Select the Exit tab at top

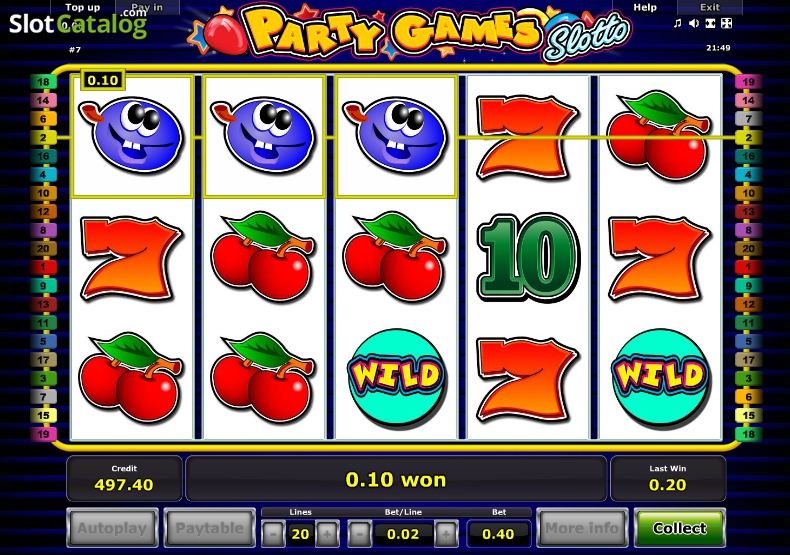coord(710,8)
